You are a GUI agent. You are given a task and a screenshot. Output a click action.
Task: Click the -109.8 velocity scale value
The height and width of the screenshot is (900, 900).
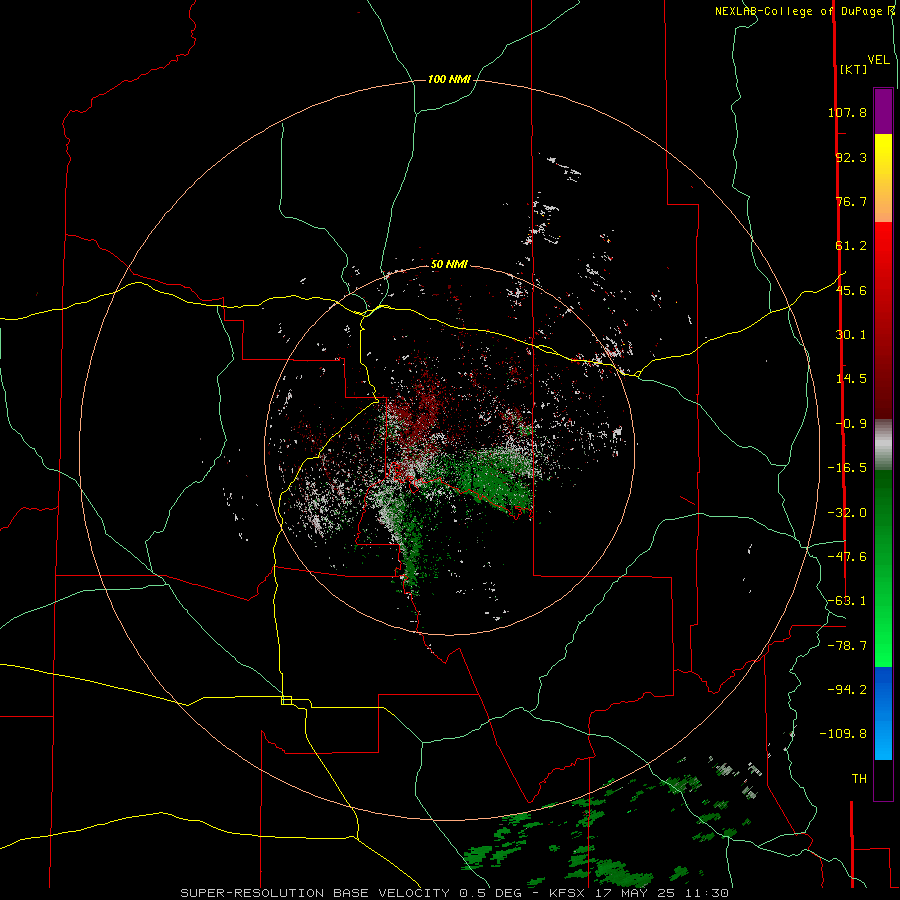pos(843,734)
